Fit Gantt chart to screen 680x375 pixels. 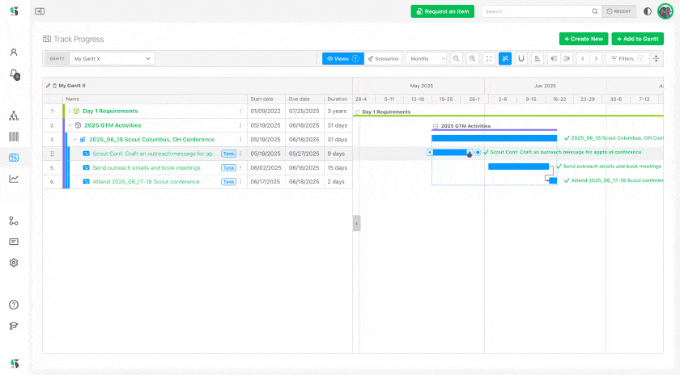[489, 59]
